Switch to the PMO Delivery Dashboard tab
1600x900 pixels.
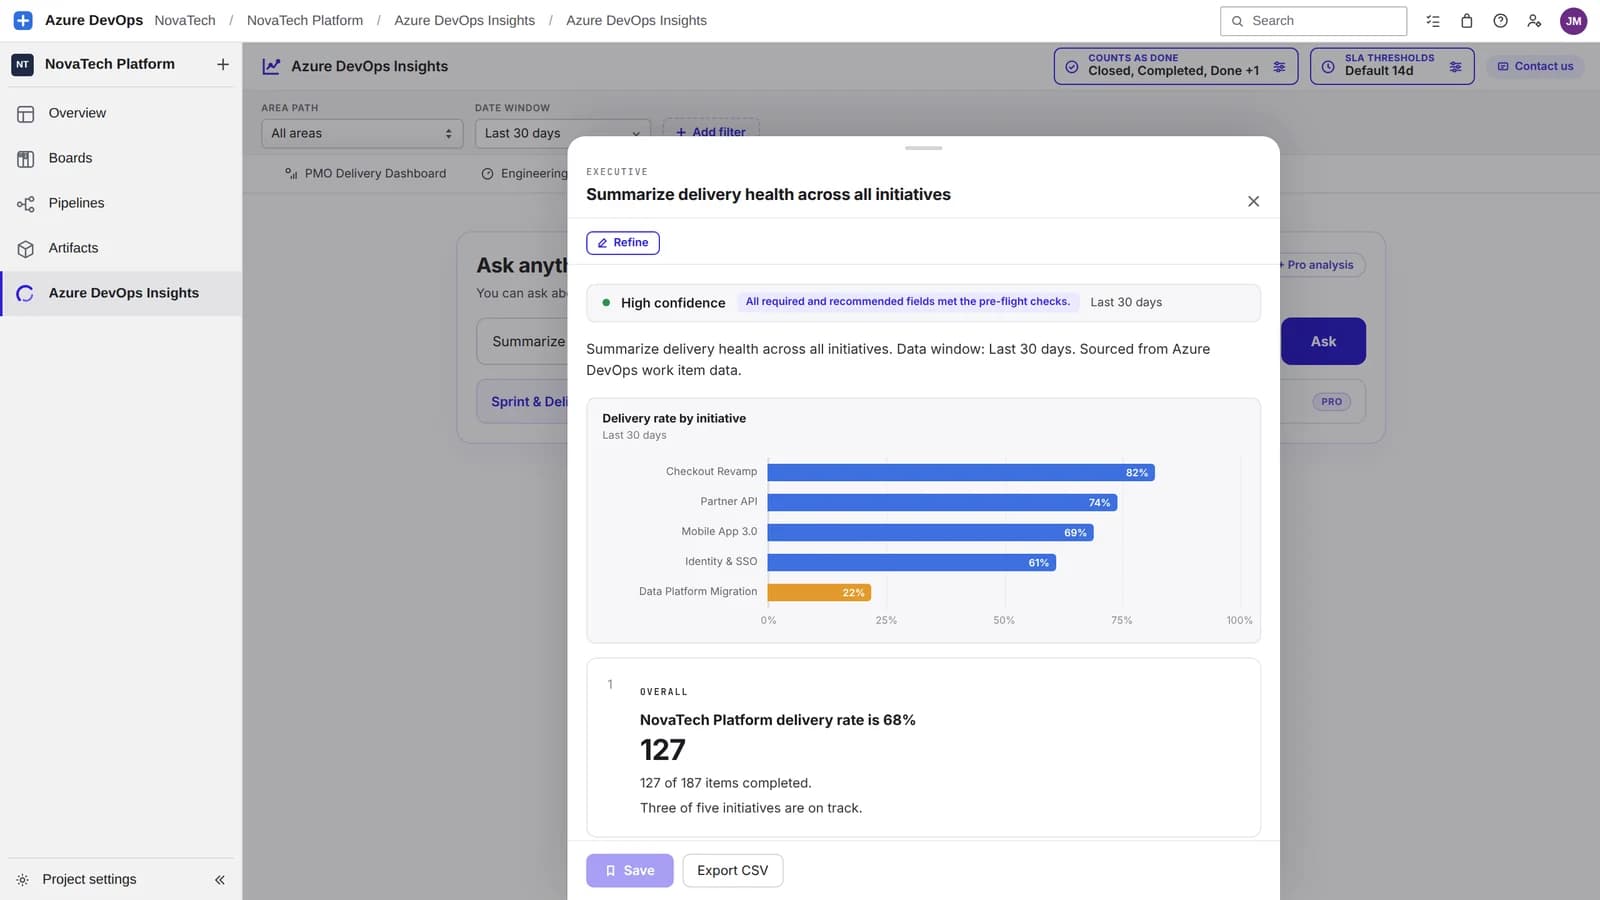[x=365, y=173]
